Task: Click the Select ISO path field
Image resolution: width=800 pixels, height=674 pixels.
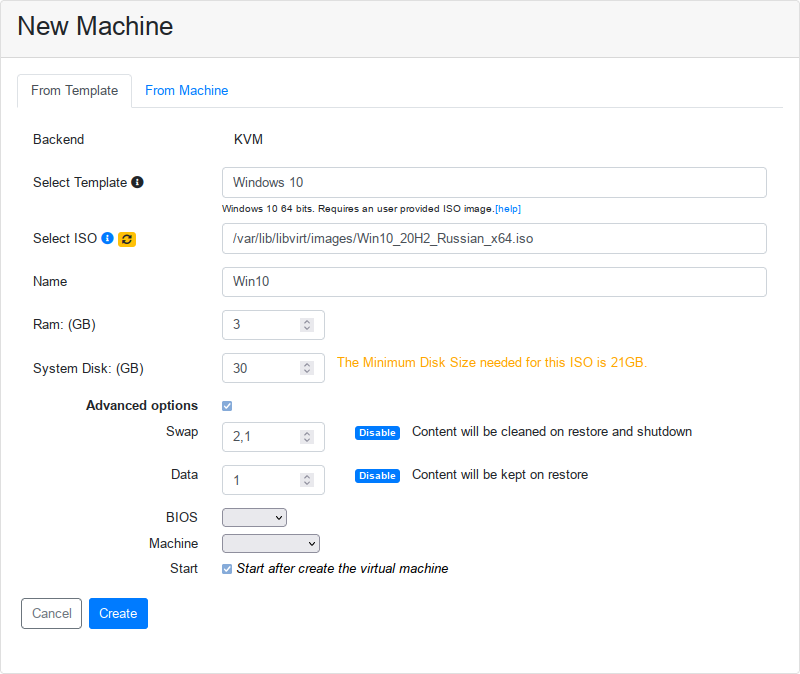Action: tap(494, 238)
